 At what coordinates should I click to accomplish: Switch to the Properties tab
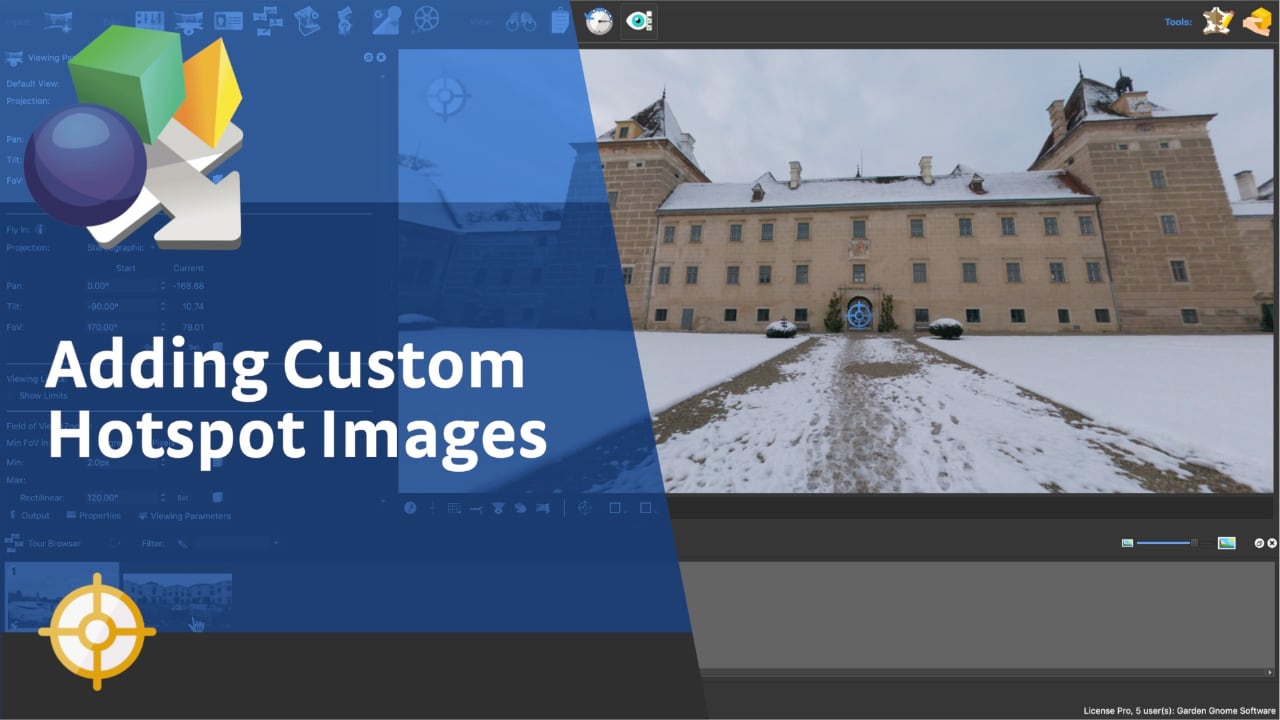[x=93, y=516]
